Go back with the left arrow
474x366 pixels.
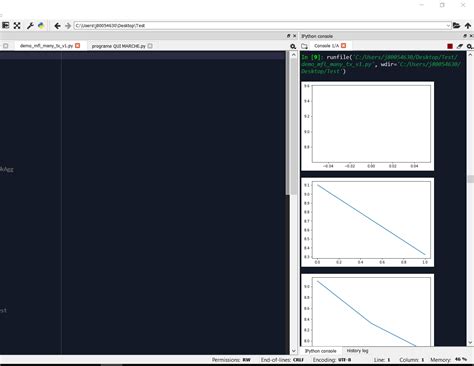click(x=57, y=26)
